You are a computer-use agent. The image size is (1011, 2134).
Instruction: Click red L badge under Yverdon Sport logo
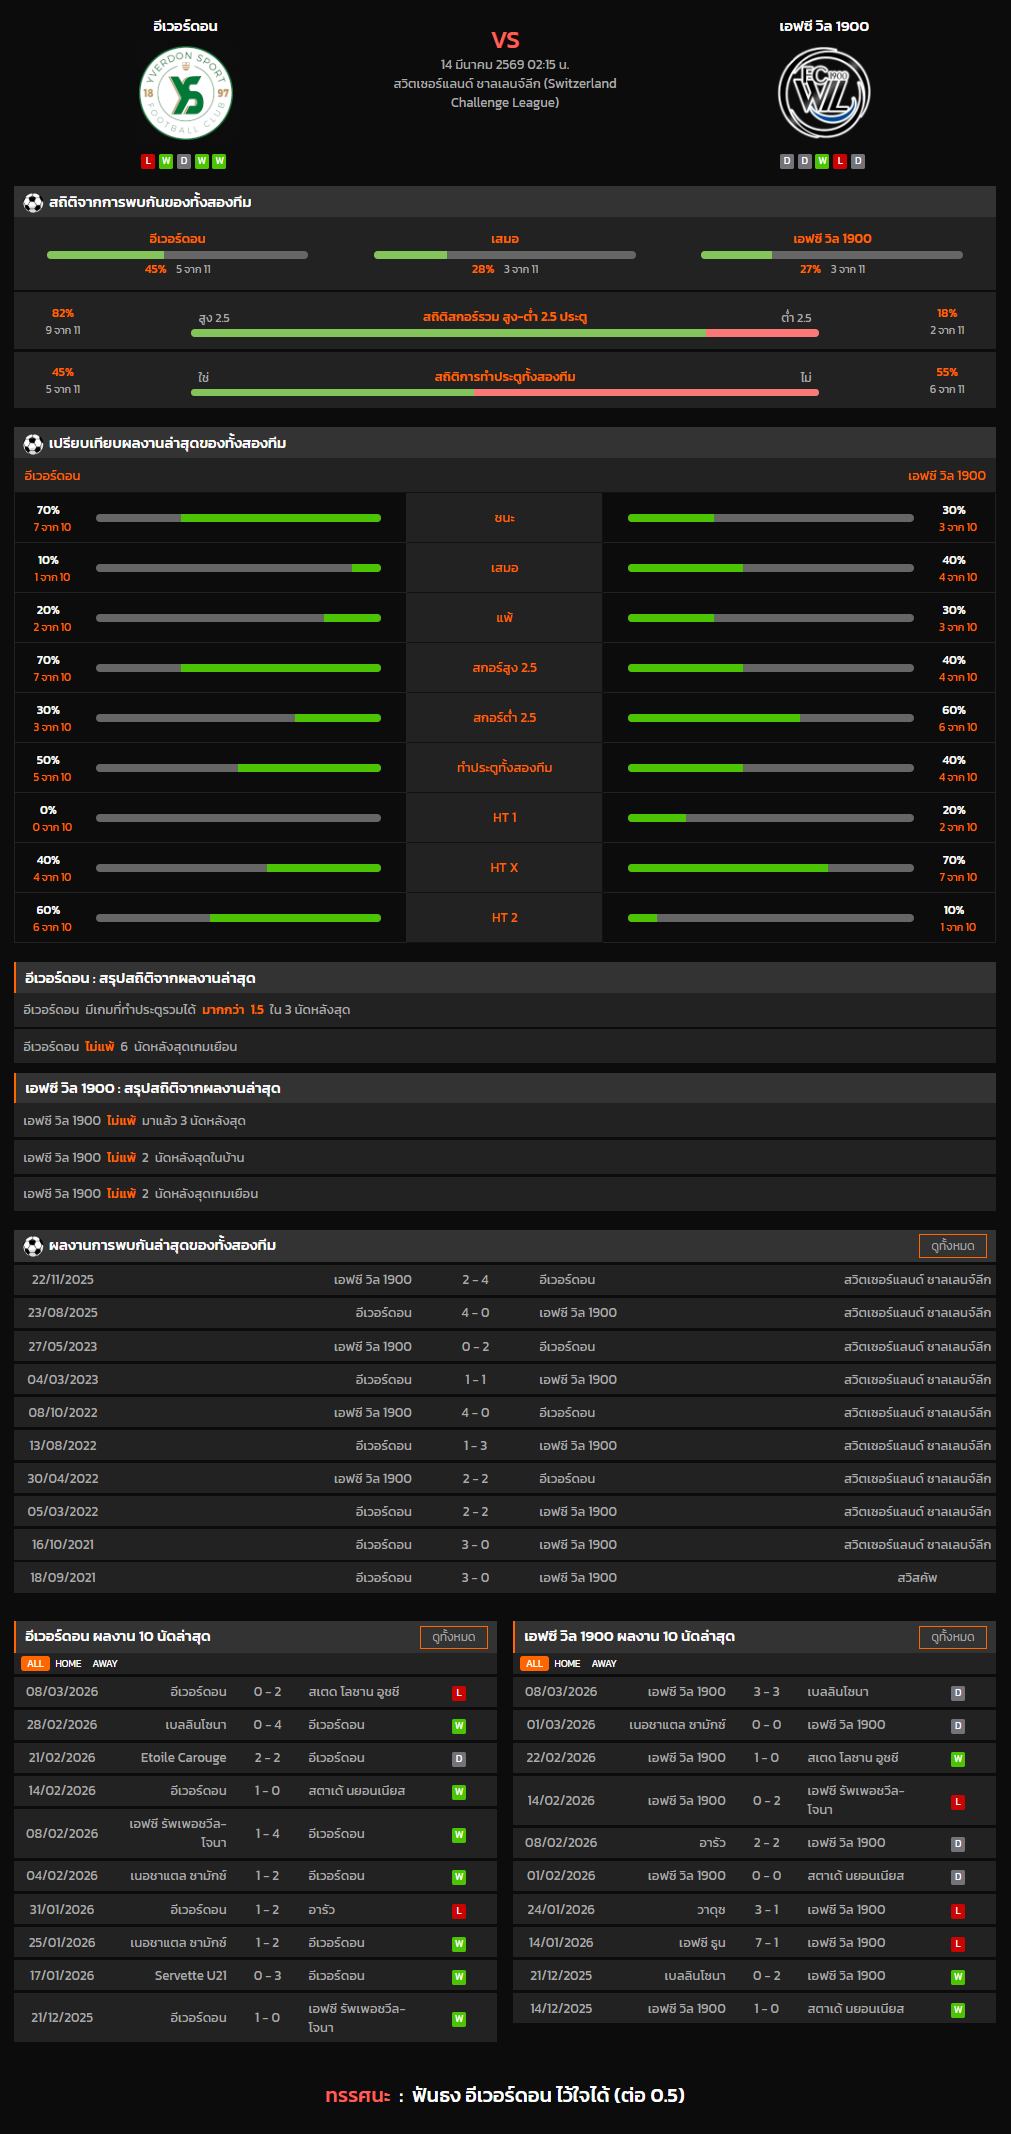pos(148,161)
